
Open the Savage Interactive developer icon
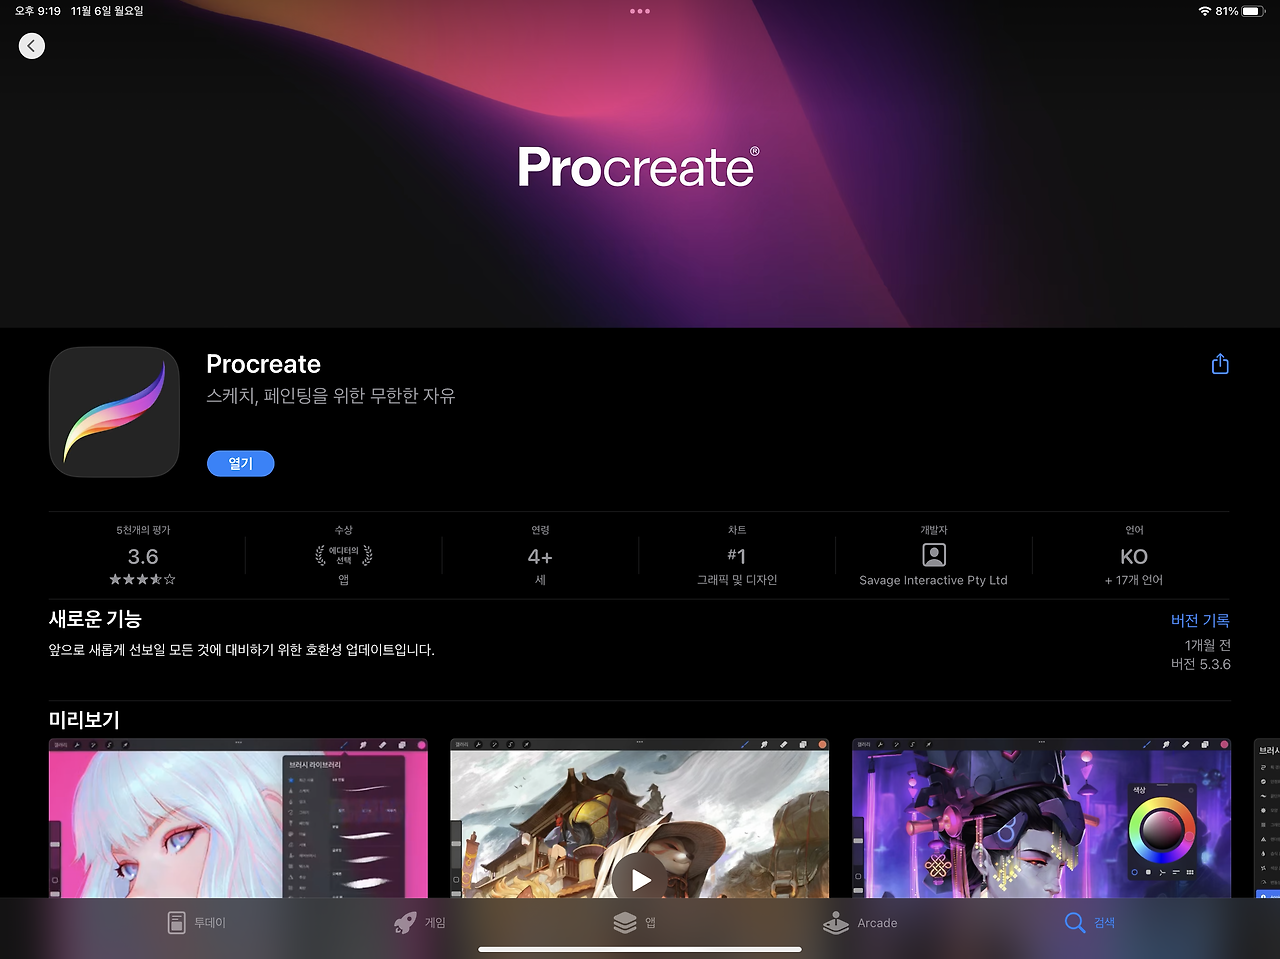tap(934, 555)
